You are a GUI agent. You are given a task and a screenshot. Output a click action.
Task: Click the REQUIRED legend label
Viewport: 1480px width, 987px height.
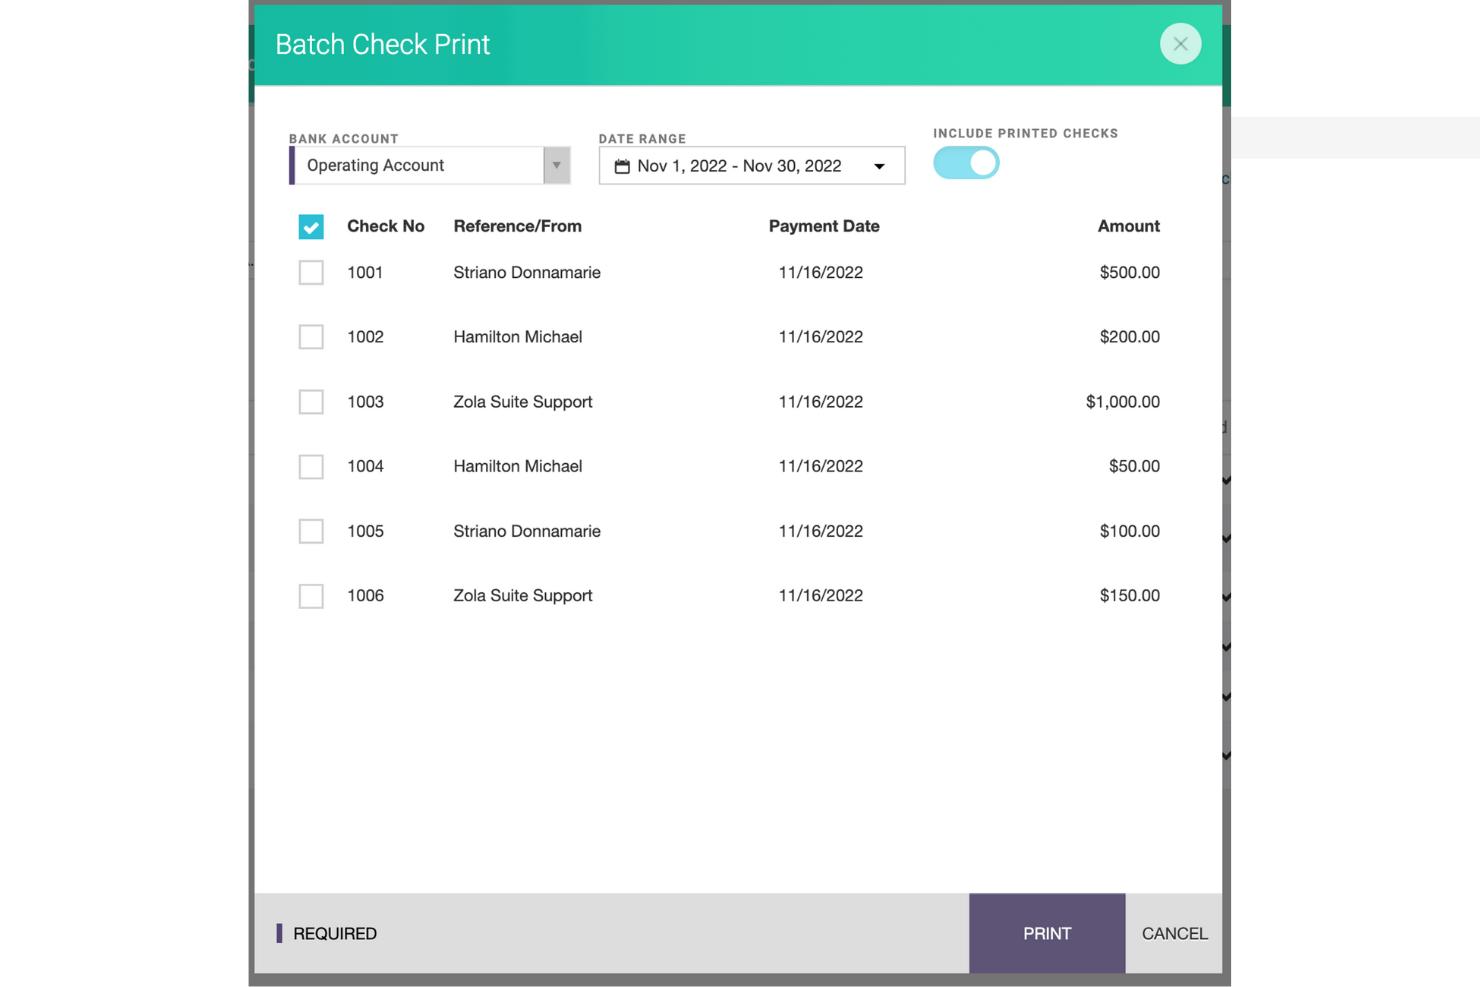(x=334, y=933)
